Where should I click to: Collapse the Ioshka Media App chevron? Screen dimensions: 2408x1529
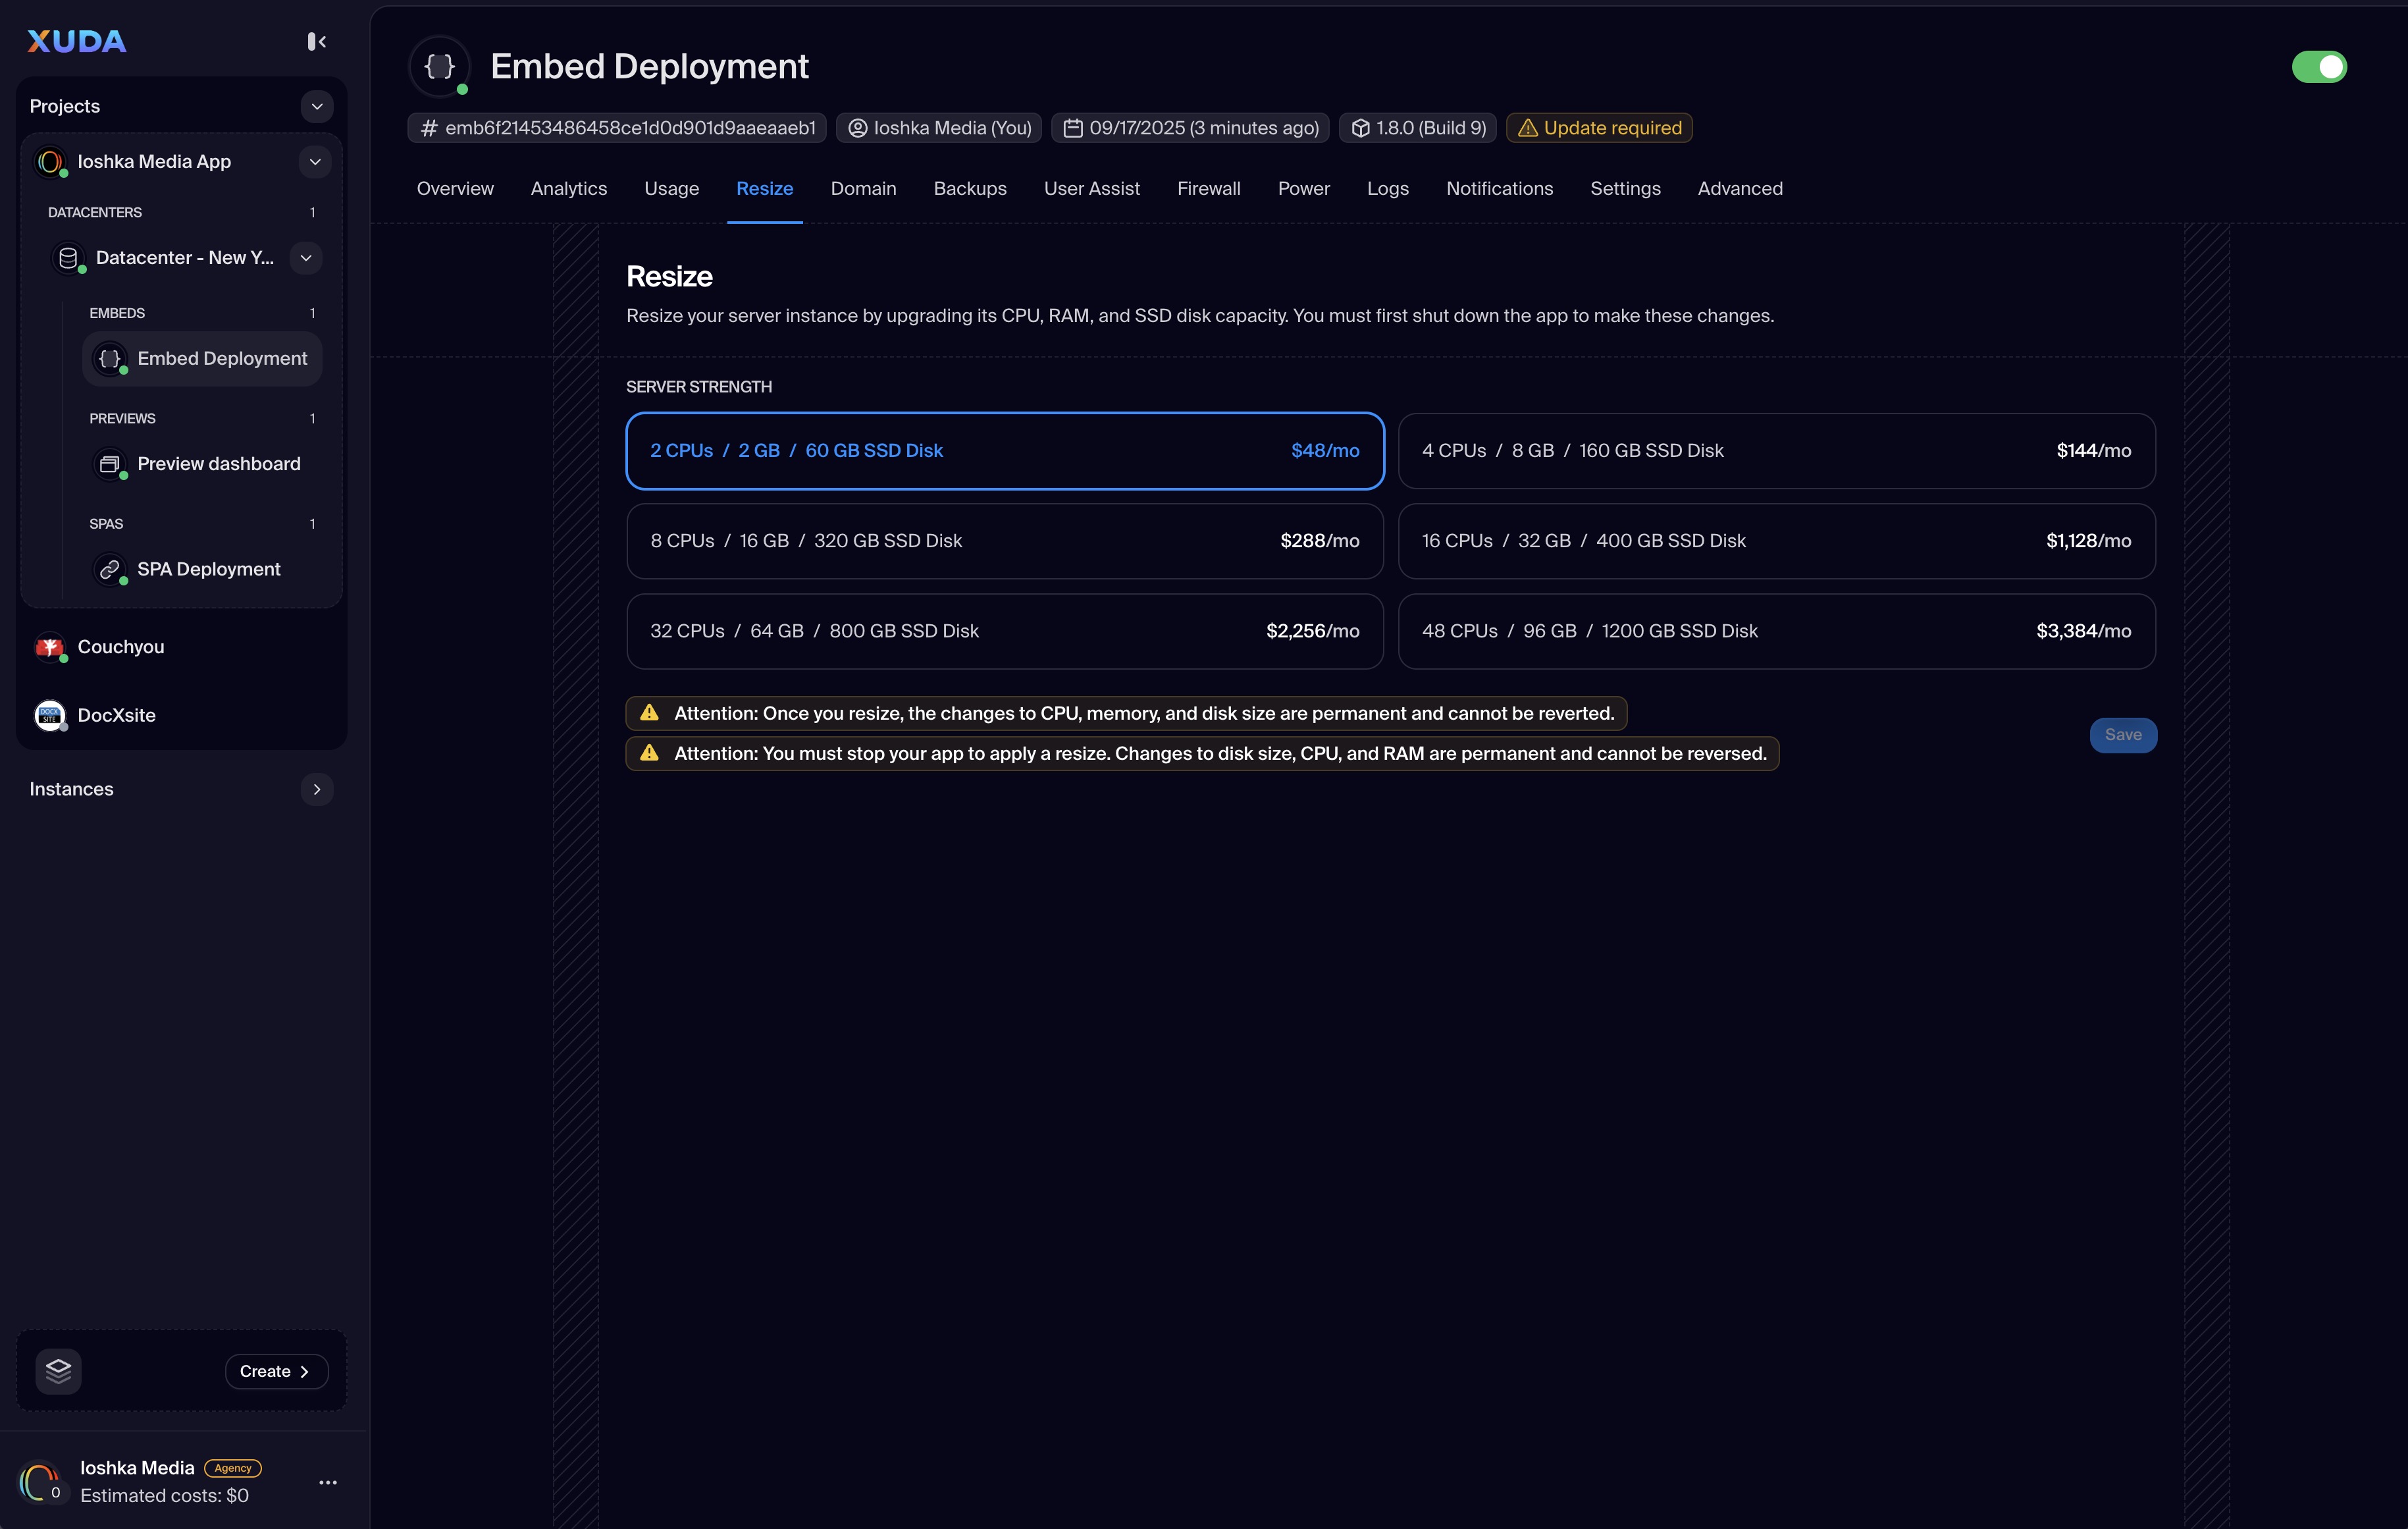[x=315, y=162]
